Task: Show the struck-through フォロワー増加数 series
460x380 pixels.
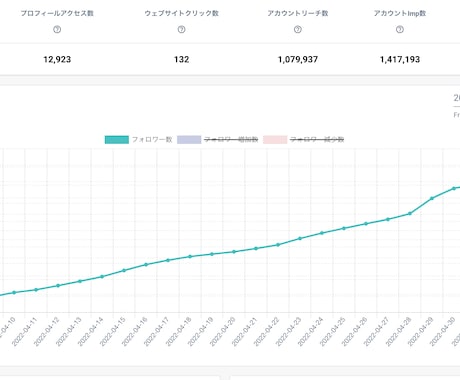Action: 231,139
